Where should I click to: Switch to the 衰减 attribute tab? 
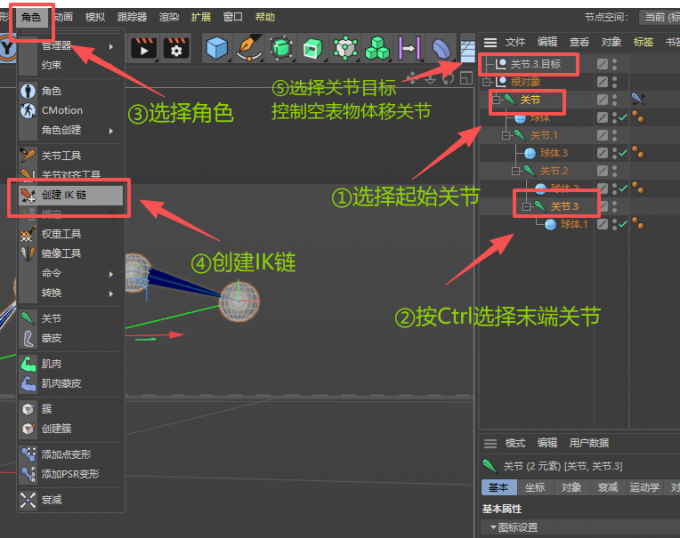point(608,487)
